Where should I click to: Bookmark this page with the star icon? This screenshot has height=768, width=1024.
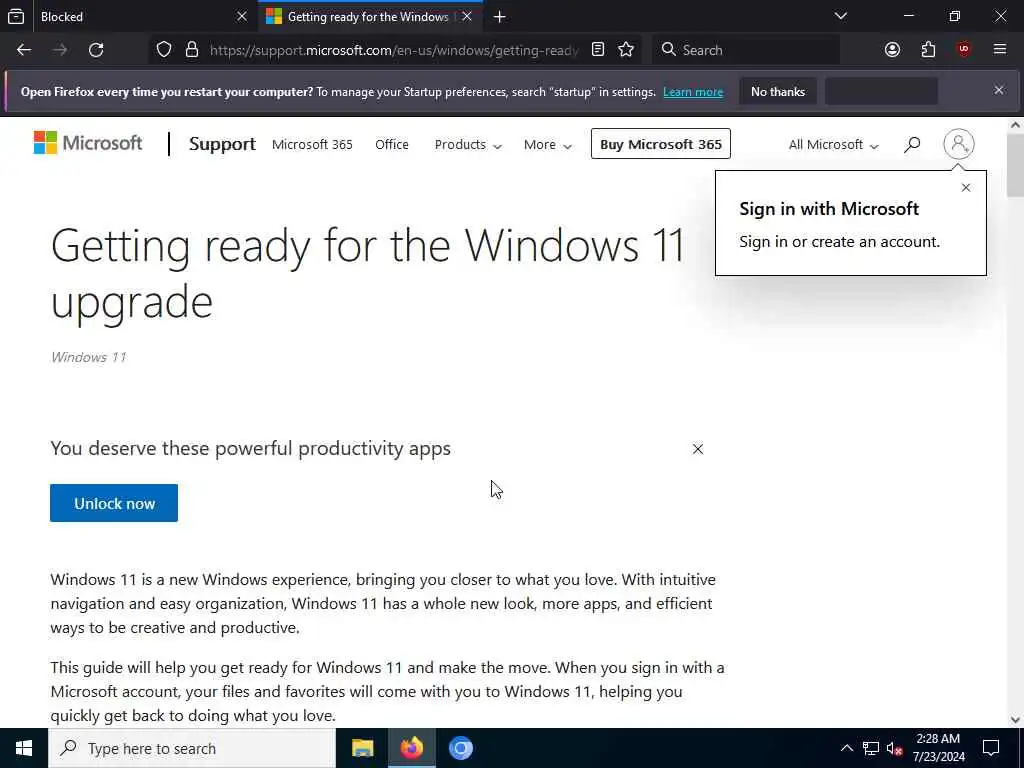[x=626, y=50]
